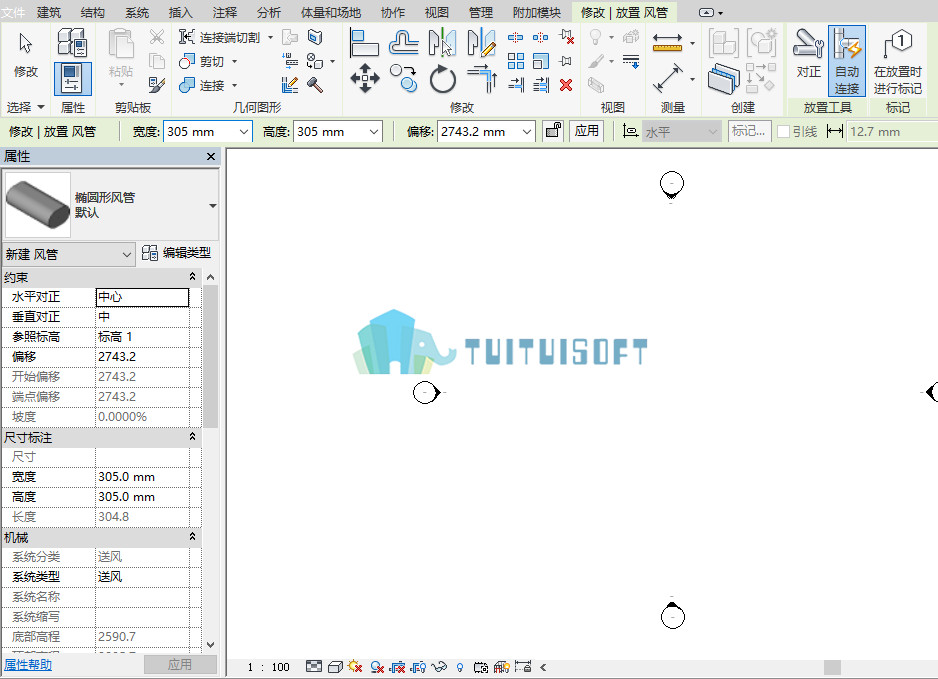Enable the 引线 leader checkbox

click(783, 132)
